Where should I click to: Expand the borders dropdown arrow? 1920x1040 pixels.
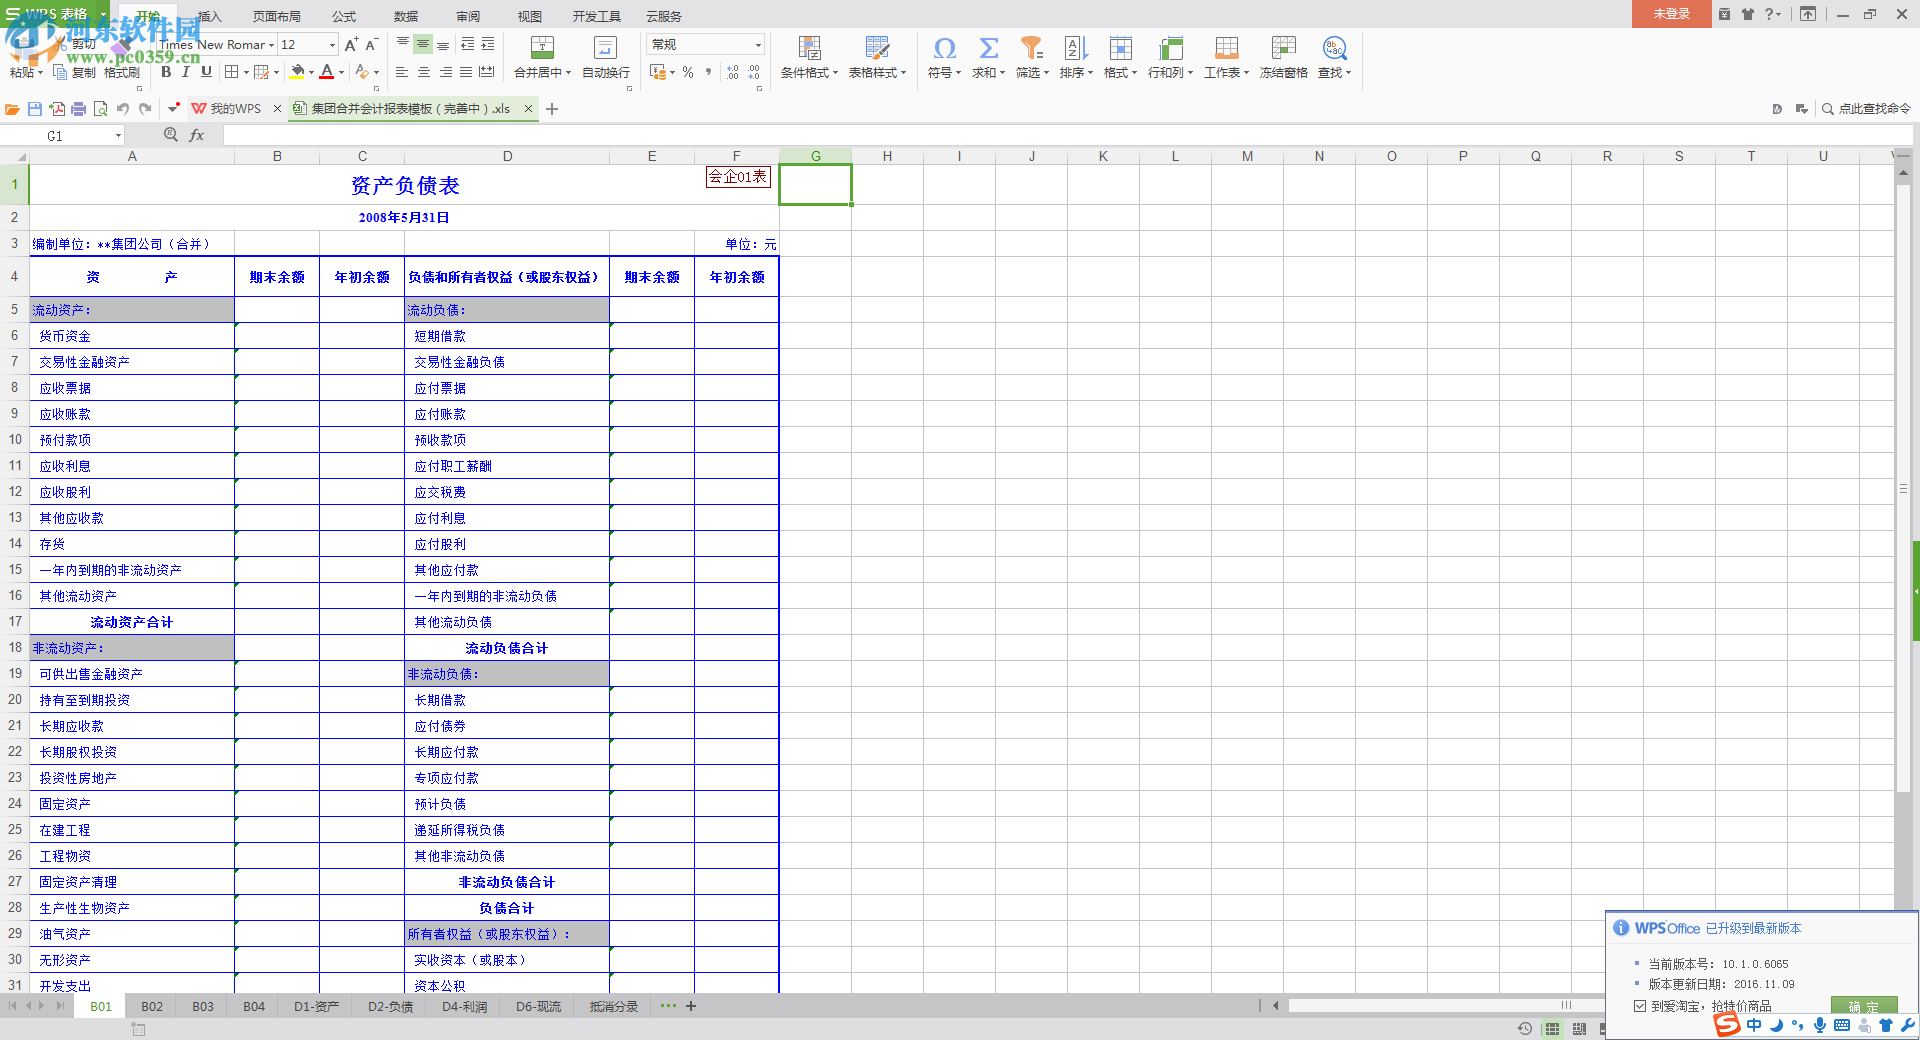[x=246, y=72]
